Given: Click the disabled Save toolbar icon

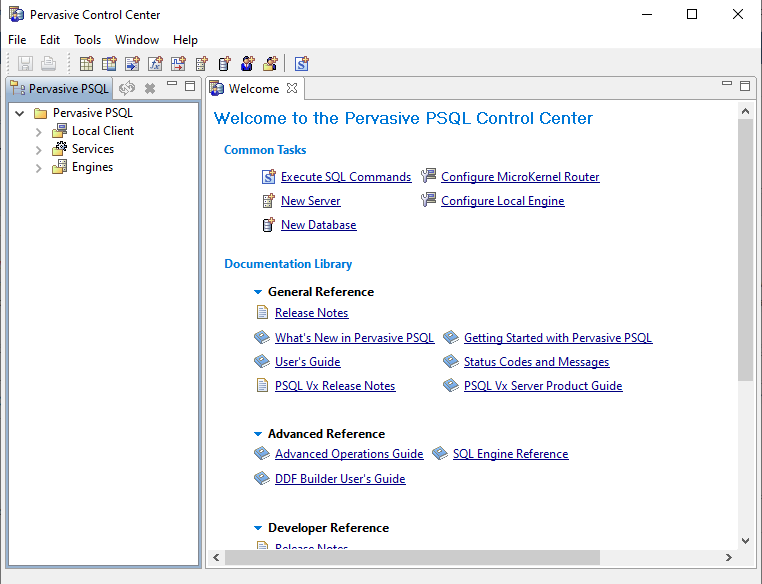Looking at the screenshot, I should pyautogui.click(x=25, y=64).
